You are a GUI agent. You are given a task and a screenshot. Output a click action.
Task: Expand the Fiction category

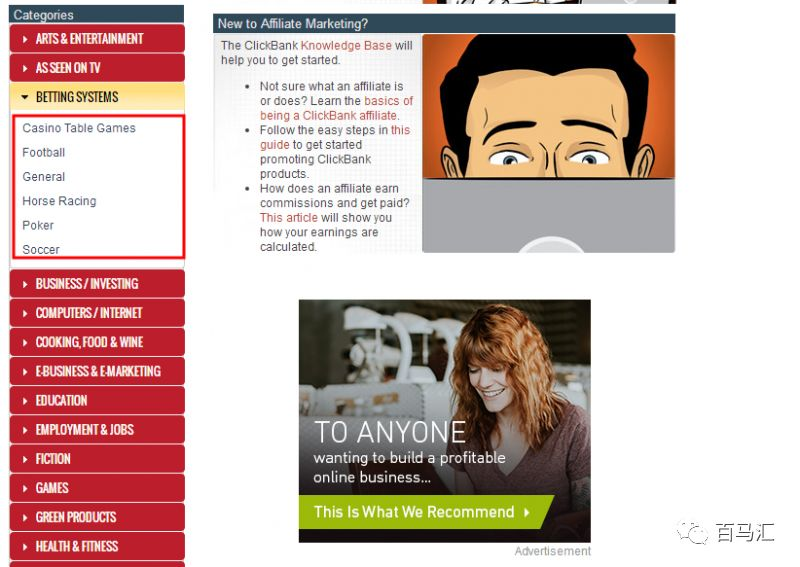[97, 458]
